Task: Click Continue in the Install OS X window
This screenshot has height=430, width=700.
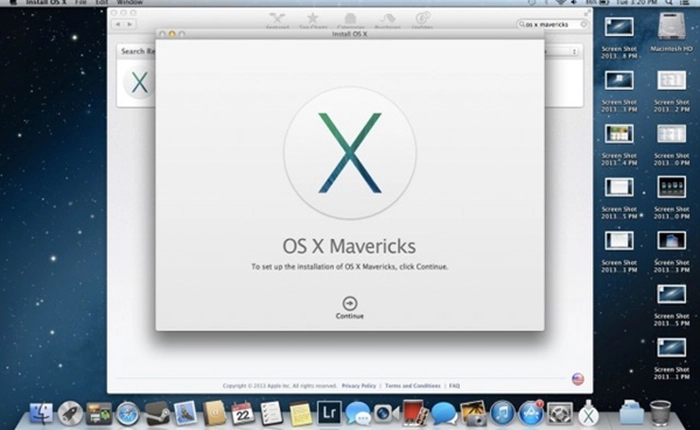Action: pos(350,308)
